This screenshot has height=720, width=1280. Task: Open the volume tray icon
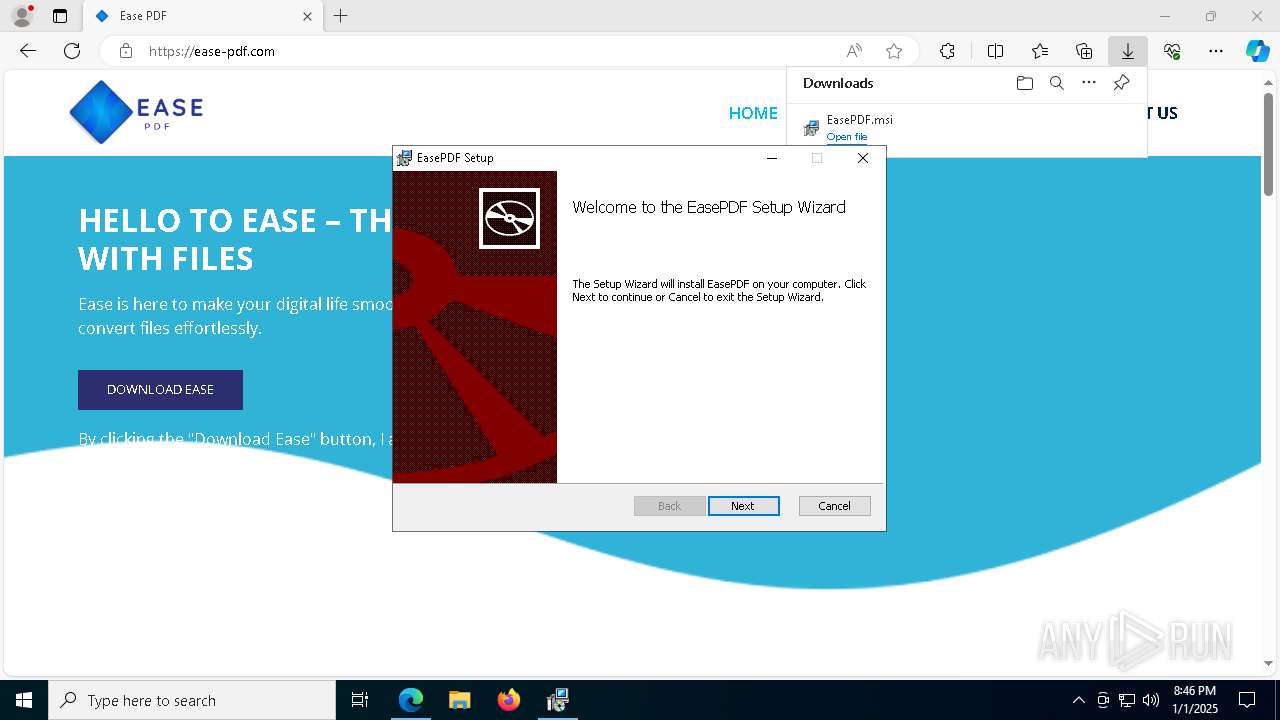(1150, 700)
